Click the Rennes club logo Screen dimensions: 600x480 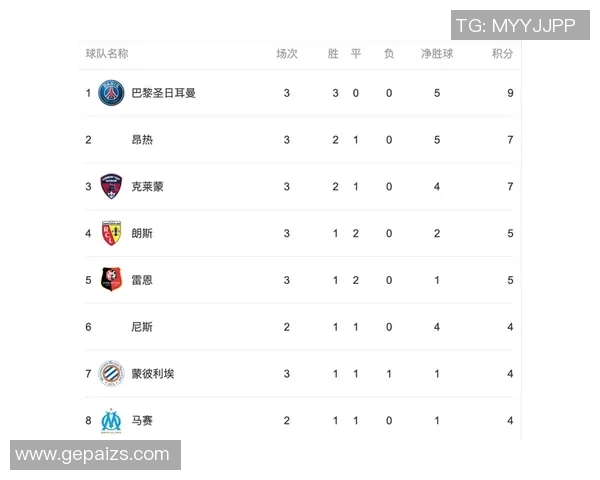(111, 280)
